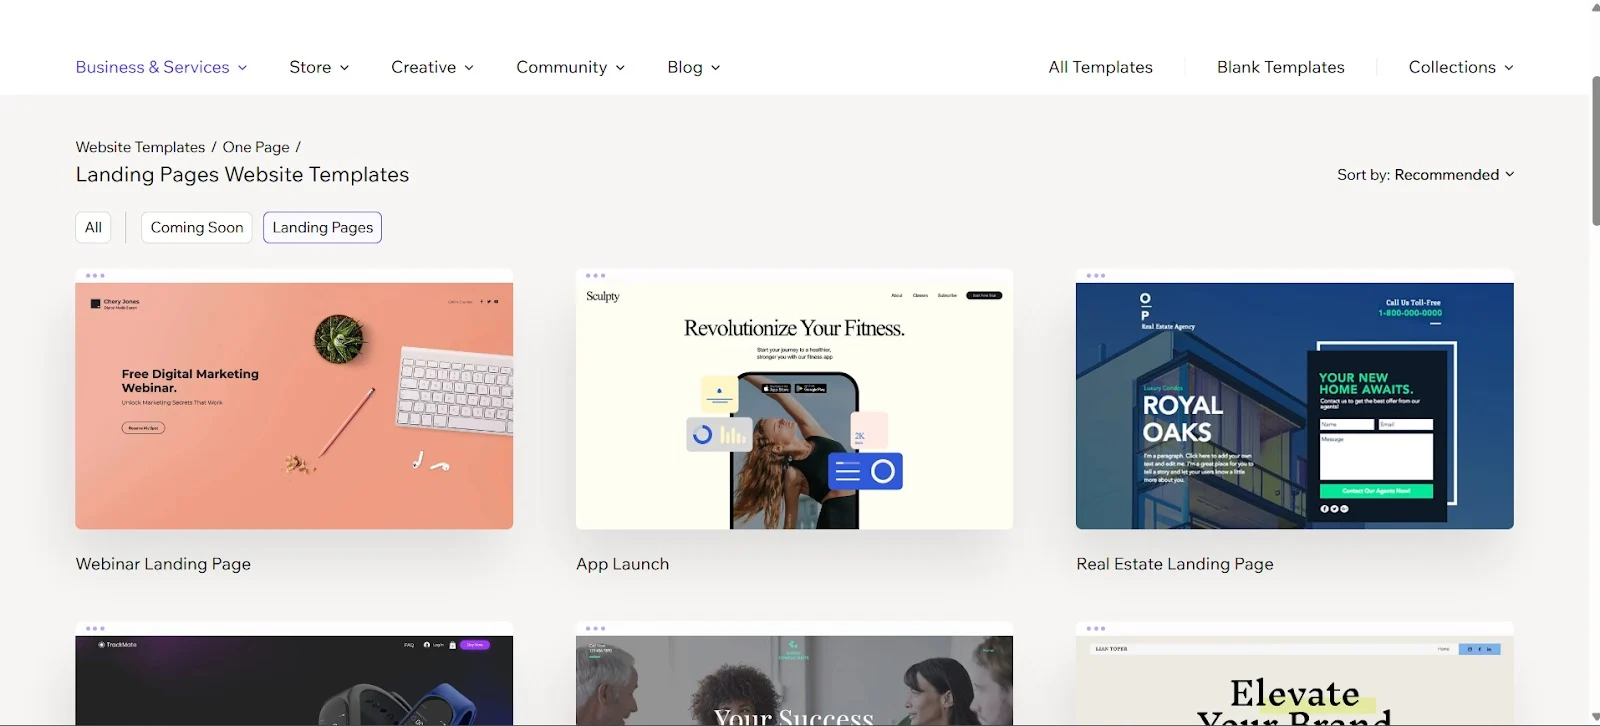Select the Coming Soon filter
Image resolution: width=1600 pixels, height=726 pixels.
[197, 227]
